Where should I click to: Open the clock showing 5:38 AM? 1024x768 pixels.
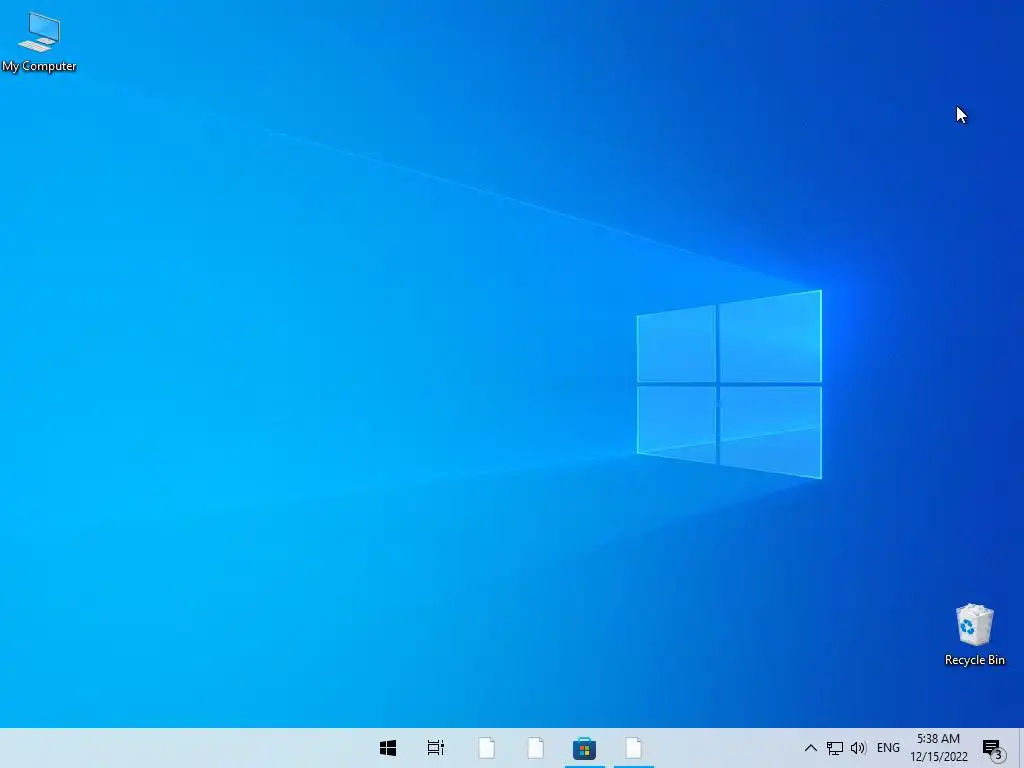pyautogui.click(x=938, y=748)
